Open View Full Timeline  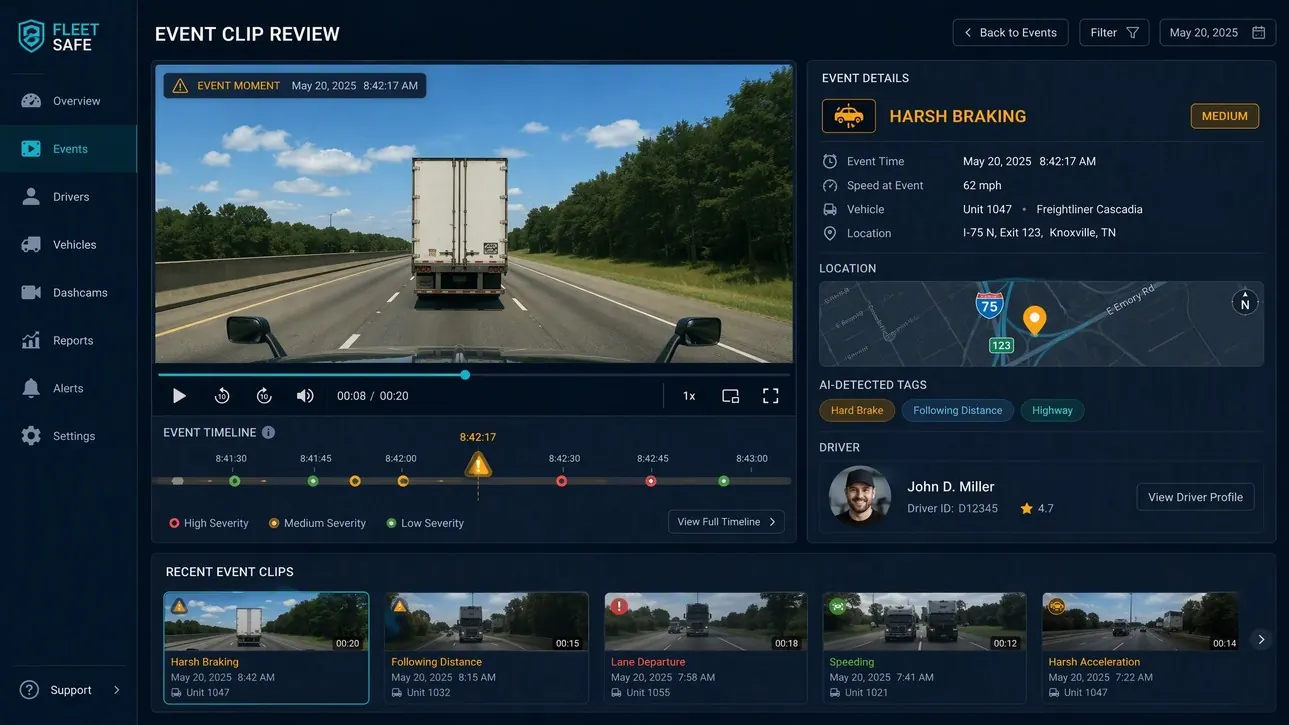726,522
